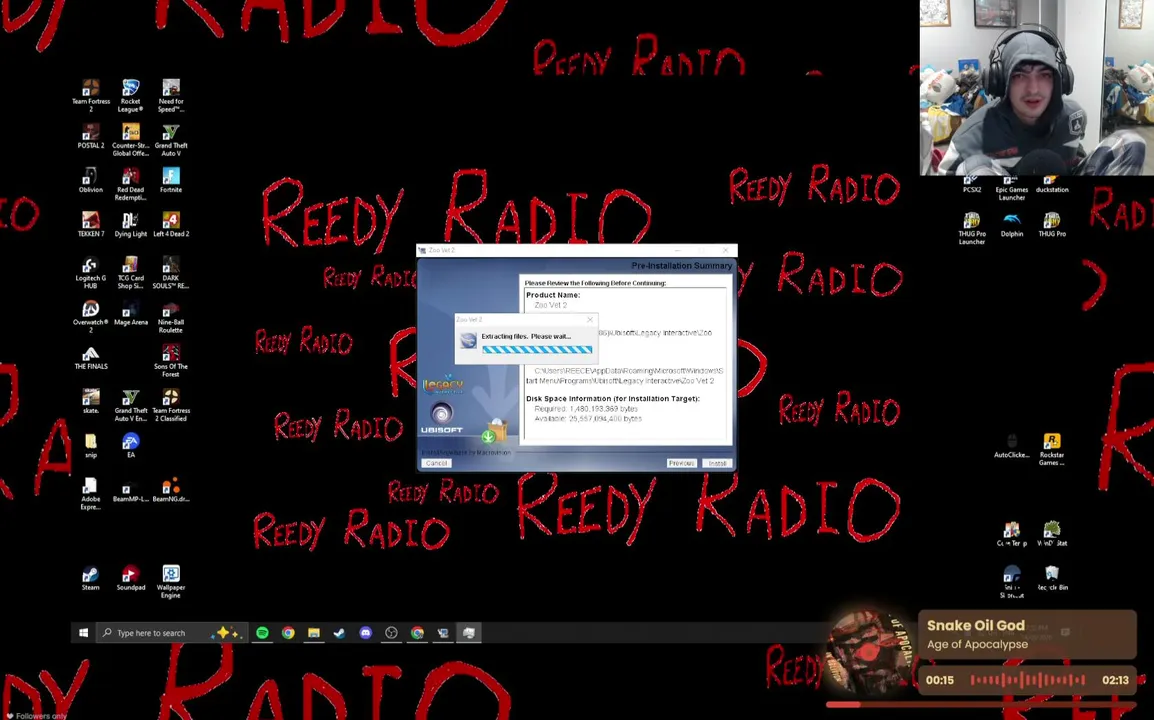Click Cancel in the Zoo Vet 2 installer
Screen dimensions: 1154x720
coord(436,463)
